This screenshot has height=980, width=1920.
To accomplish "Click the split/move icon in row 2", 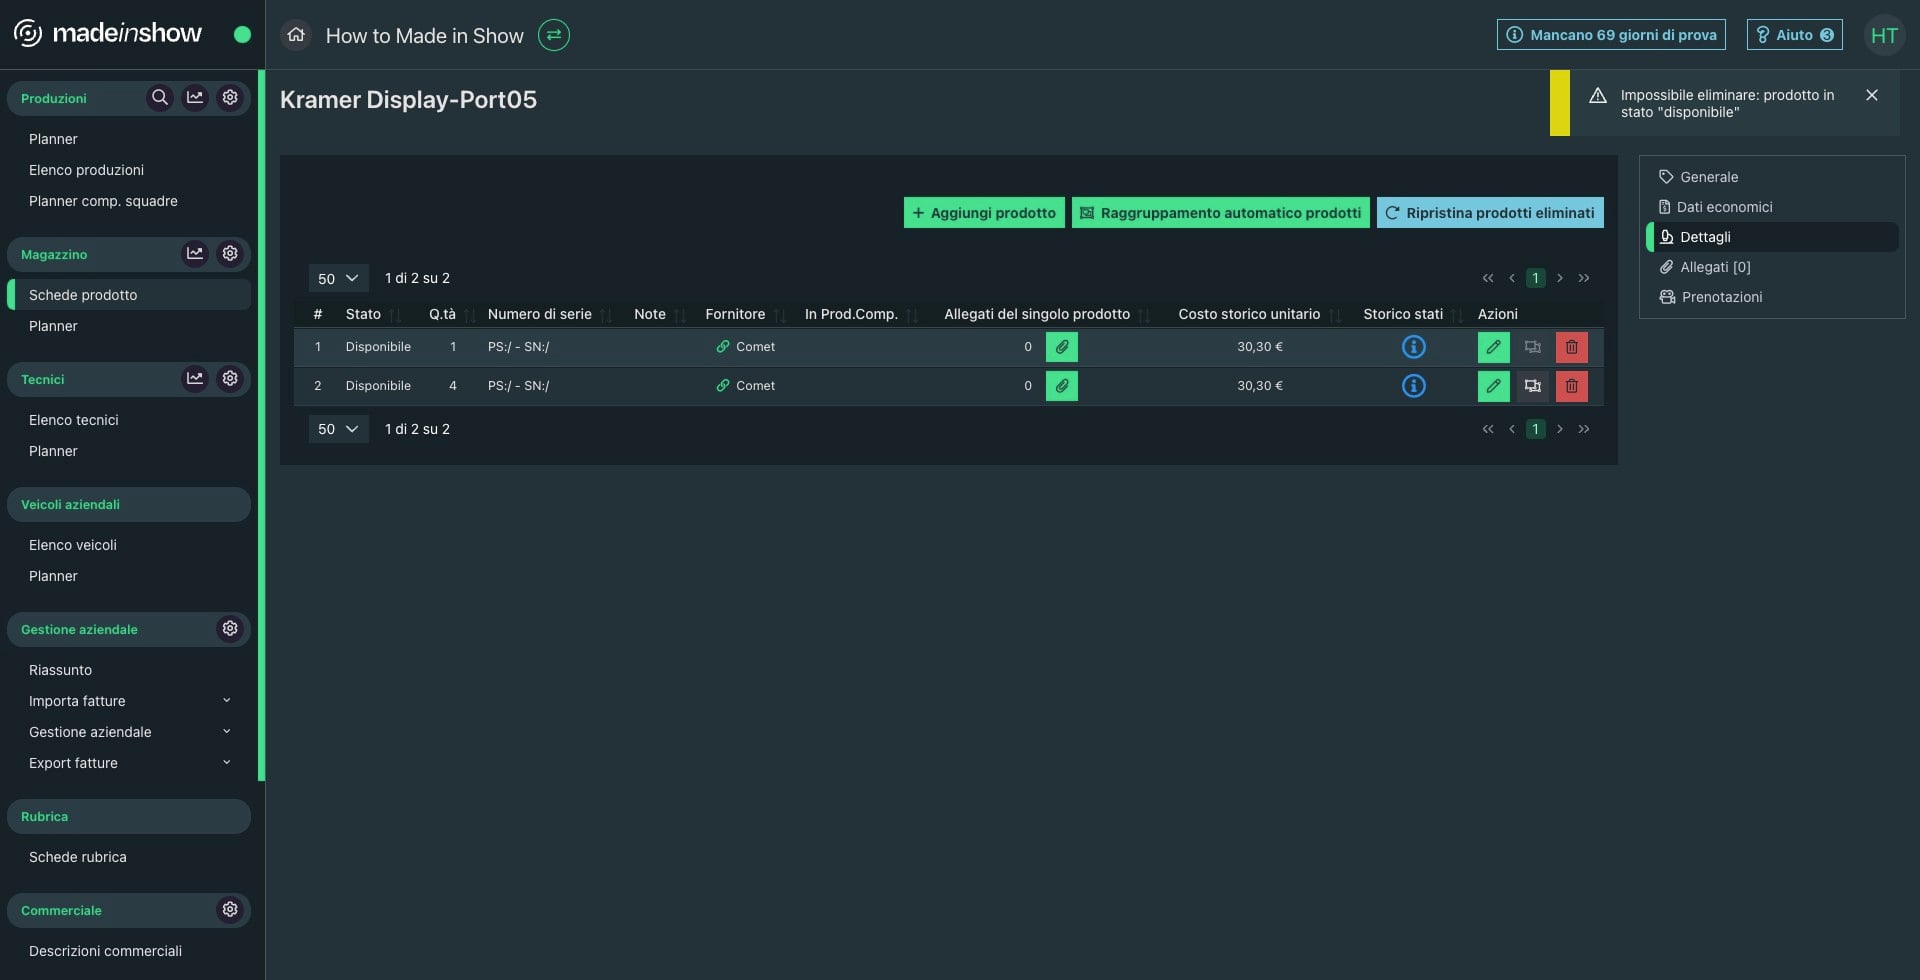I will tap(1533, 386).
